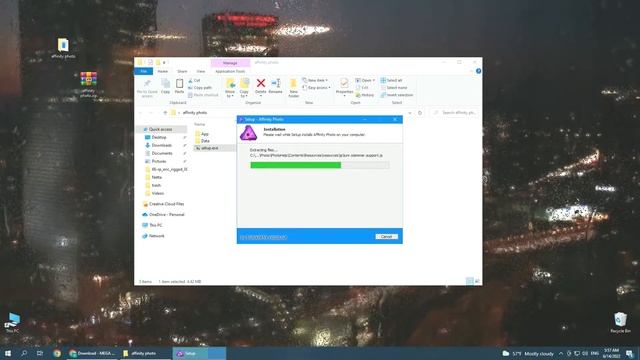Viewport: 640px width, 360px height.
Task: Switch to the details view in the status bar
Action: 470,281
